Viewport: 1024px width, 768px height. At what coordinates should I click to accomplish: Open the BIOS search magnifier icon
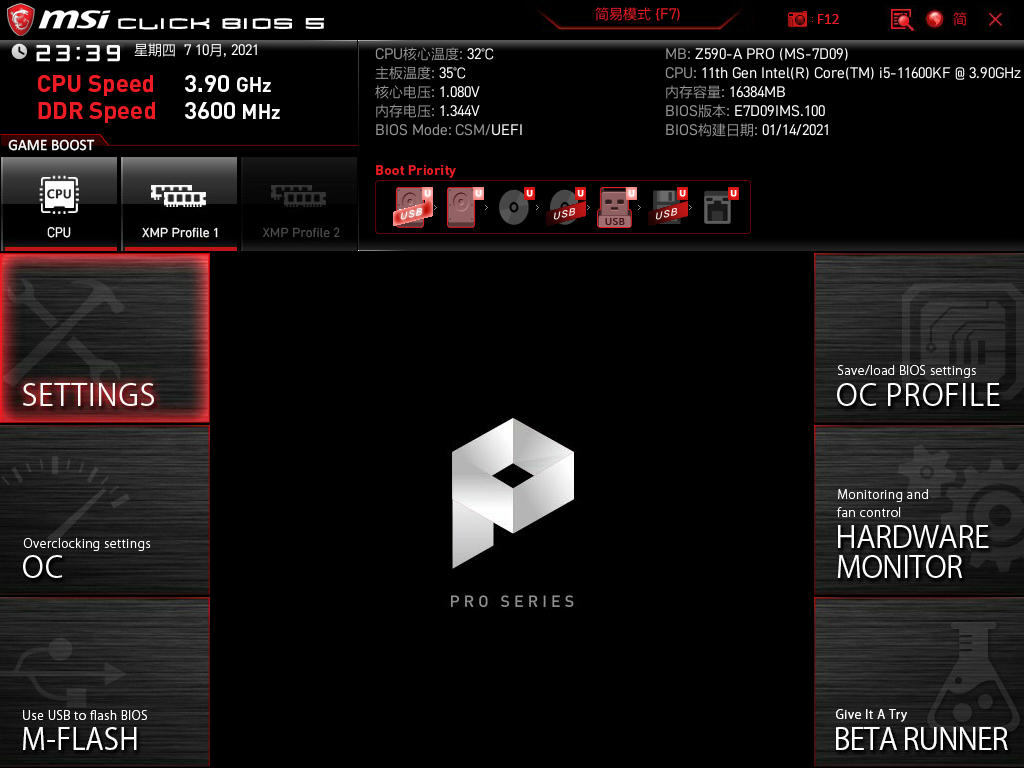[x=902, y=19]
